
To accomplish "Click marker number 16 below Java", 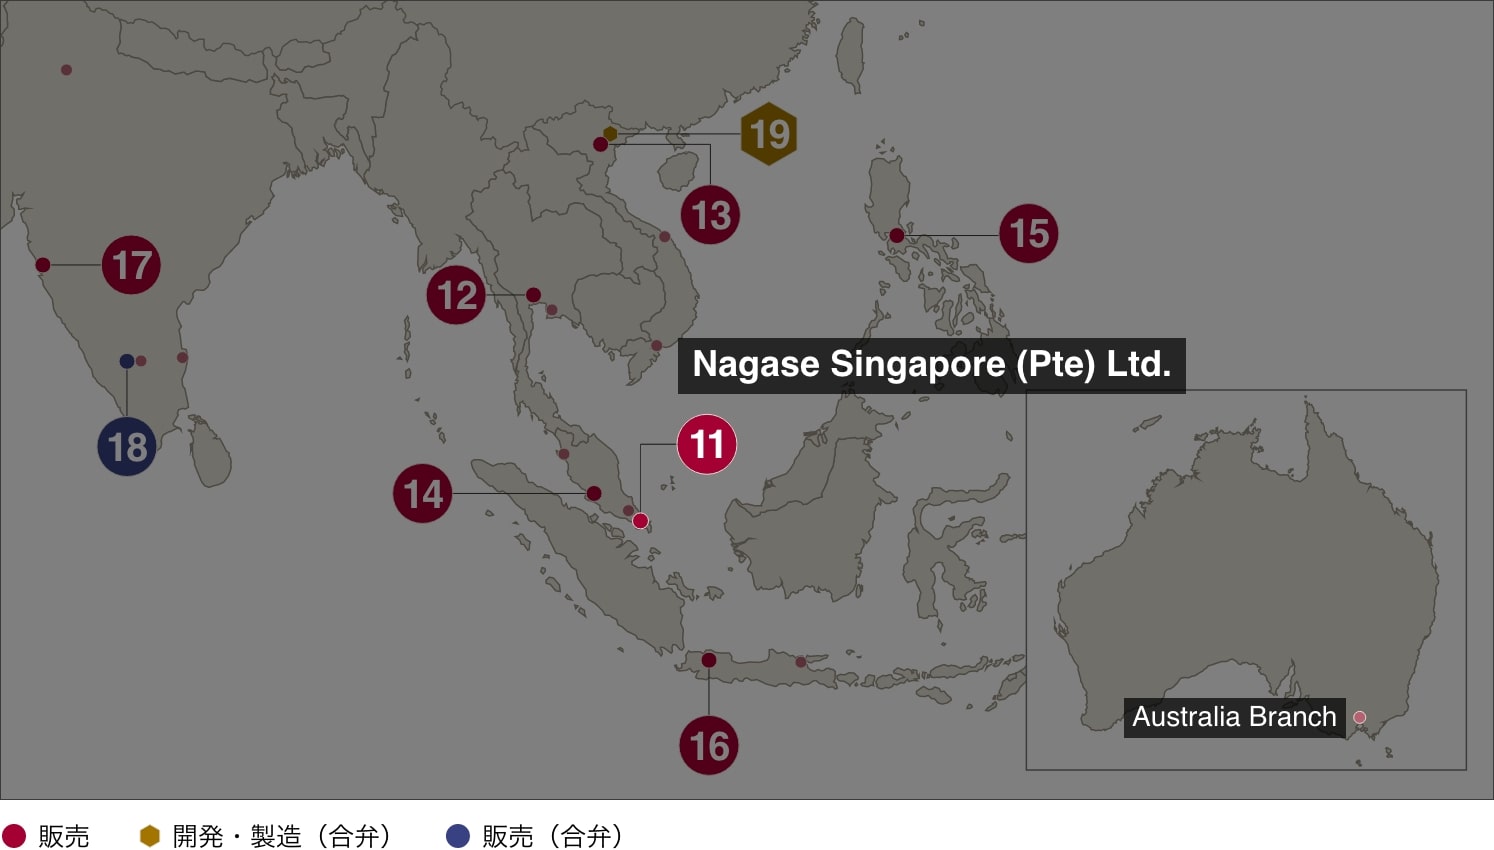I will click(x=708, y=745).
